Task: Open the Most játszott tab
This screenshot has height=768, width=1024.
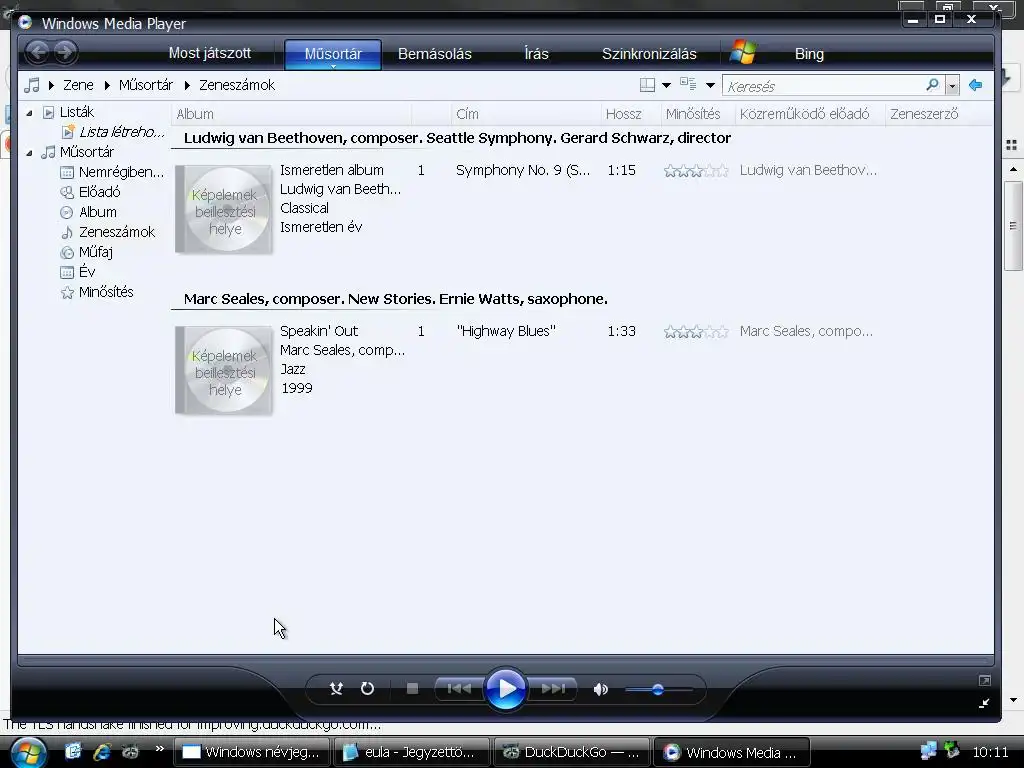Action: coord(210,54)
